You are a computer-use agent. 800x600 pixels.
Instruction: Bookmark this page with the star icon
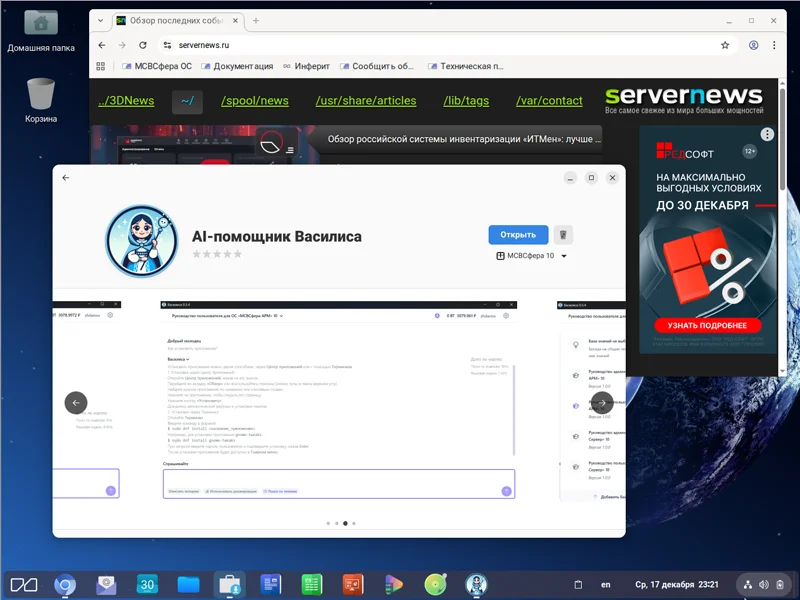pos(725,45)
